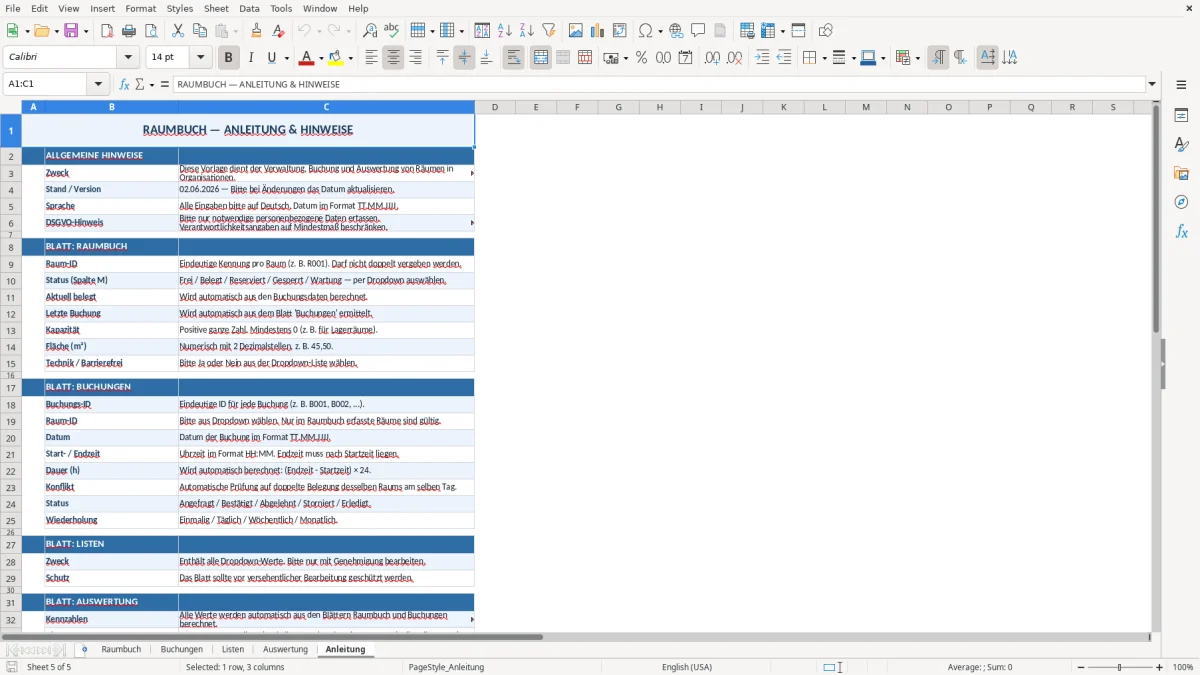
Task: Click the Clear Direct Formatting icon
Action: pos(279,31)
